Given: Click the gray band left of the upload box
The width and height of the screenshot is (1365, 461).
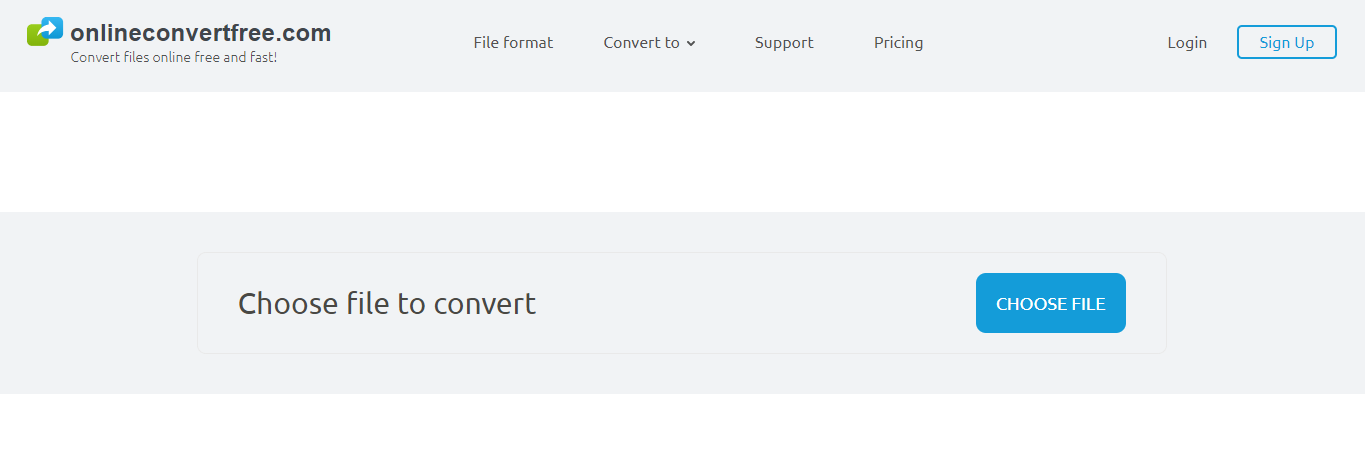Looking at the screenshot, I should click(98, 303).
